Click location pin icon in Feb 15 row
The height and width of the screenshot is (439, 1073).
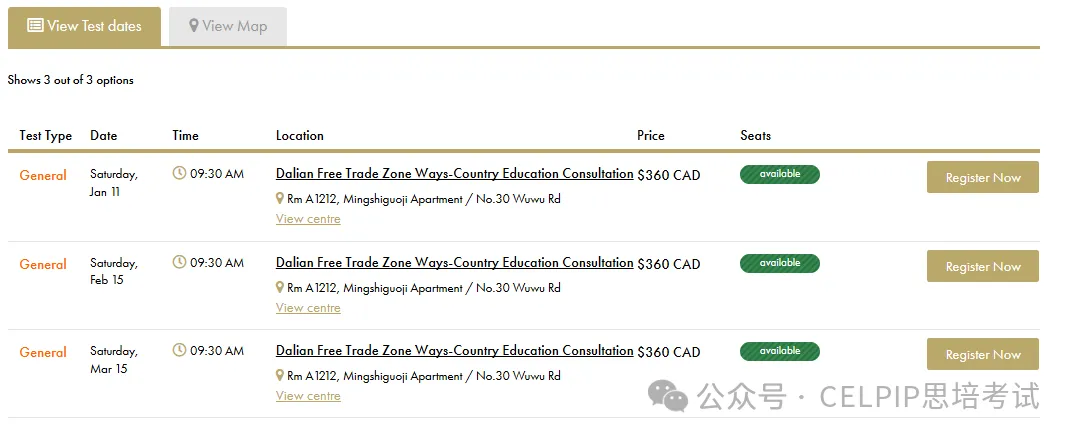coord(280,288)
